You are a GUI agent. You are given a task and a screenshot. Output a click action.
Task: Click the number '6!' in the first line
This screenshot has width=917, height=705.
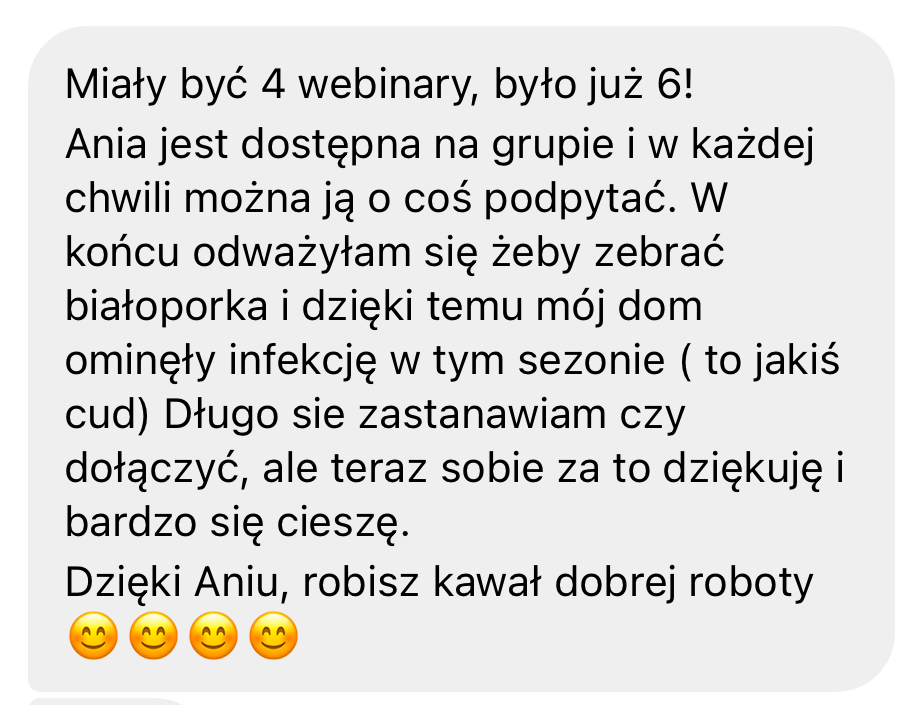[x=675, y=85]
